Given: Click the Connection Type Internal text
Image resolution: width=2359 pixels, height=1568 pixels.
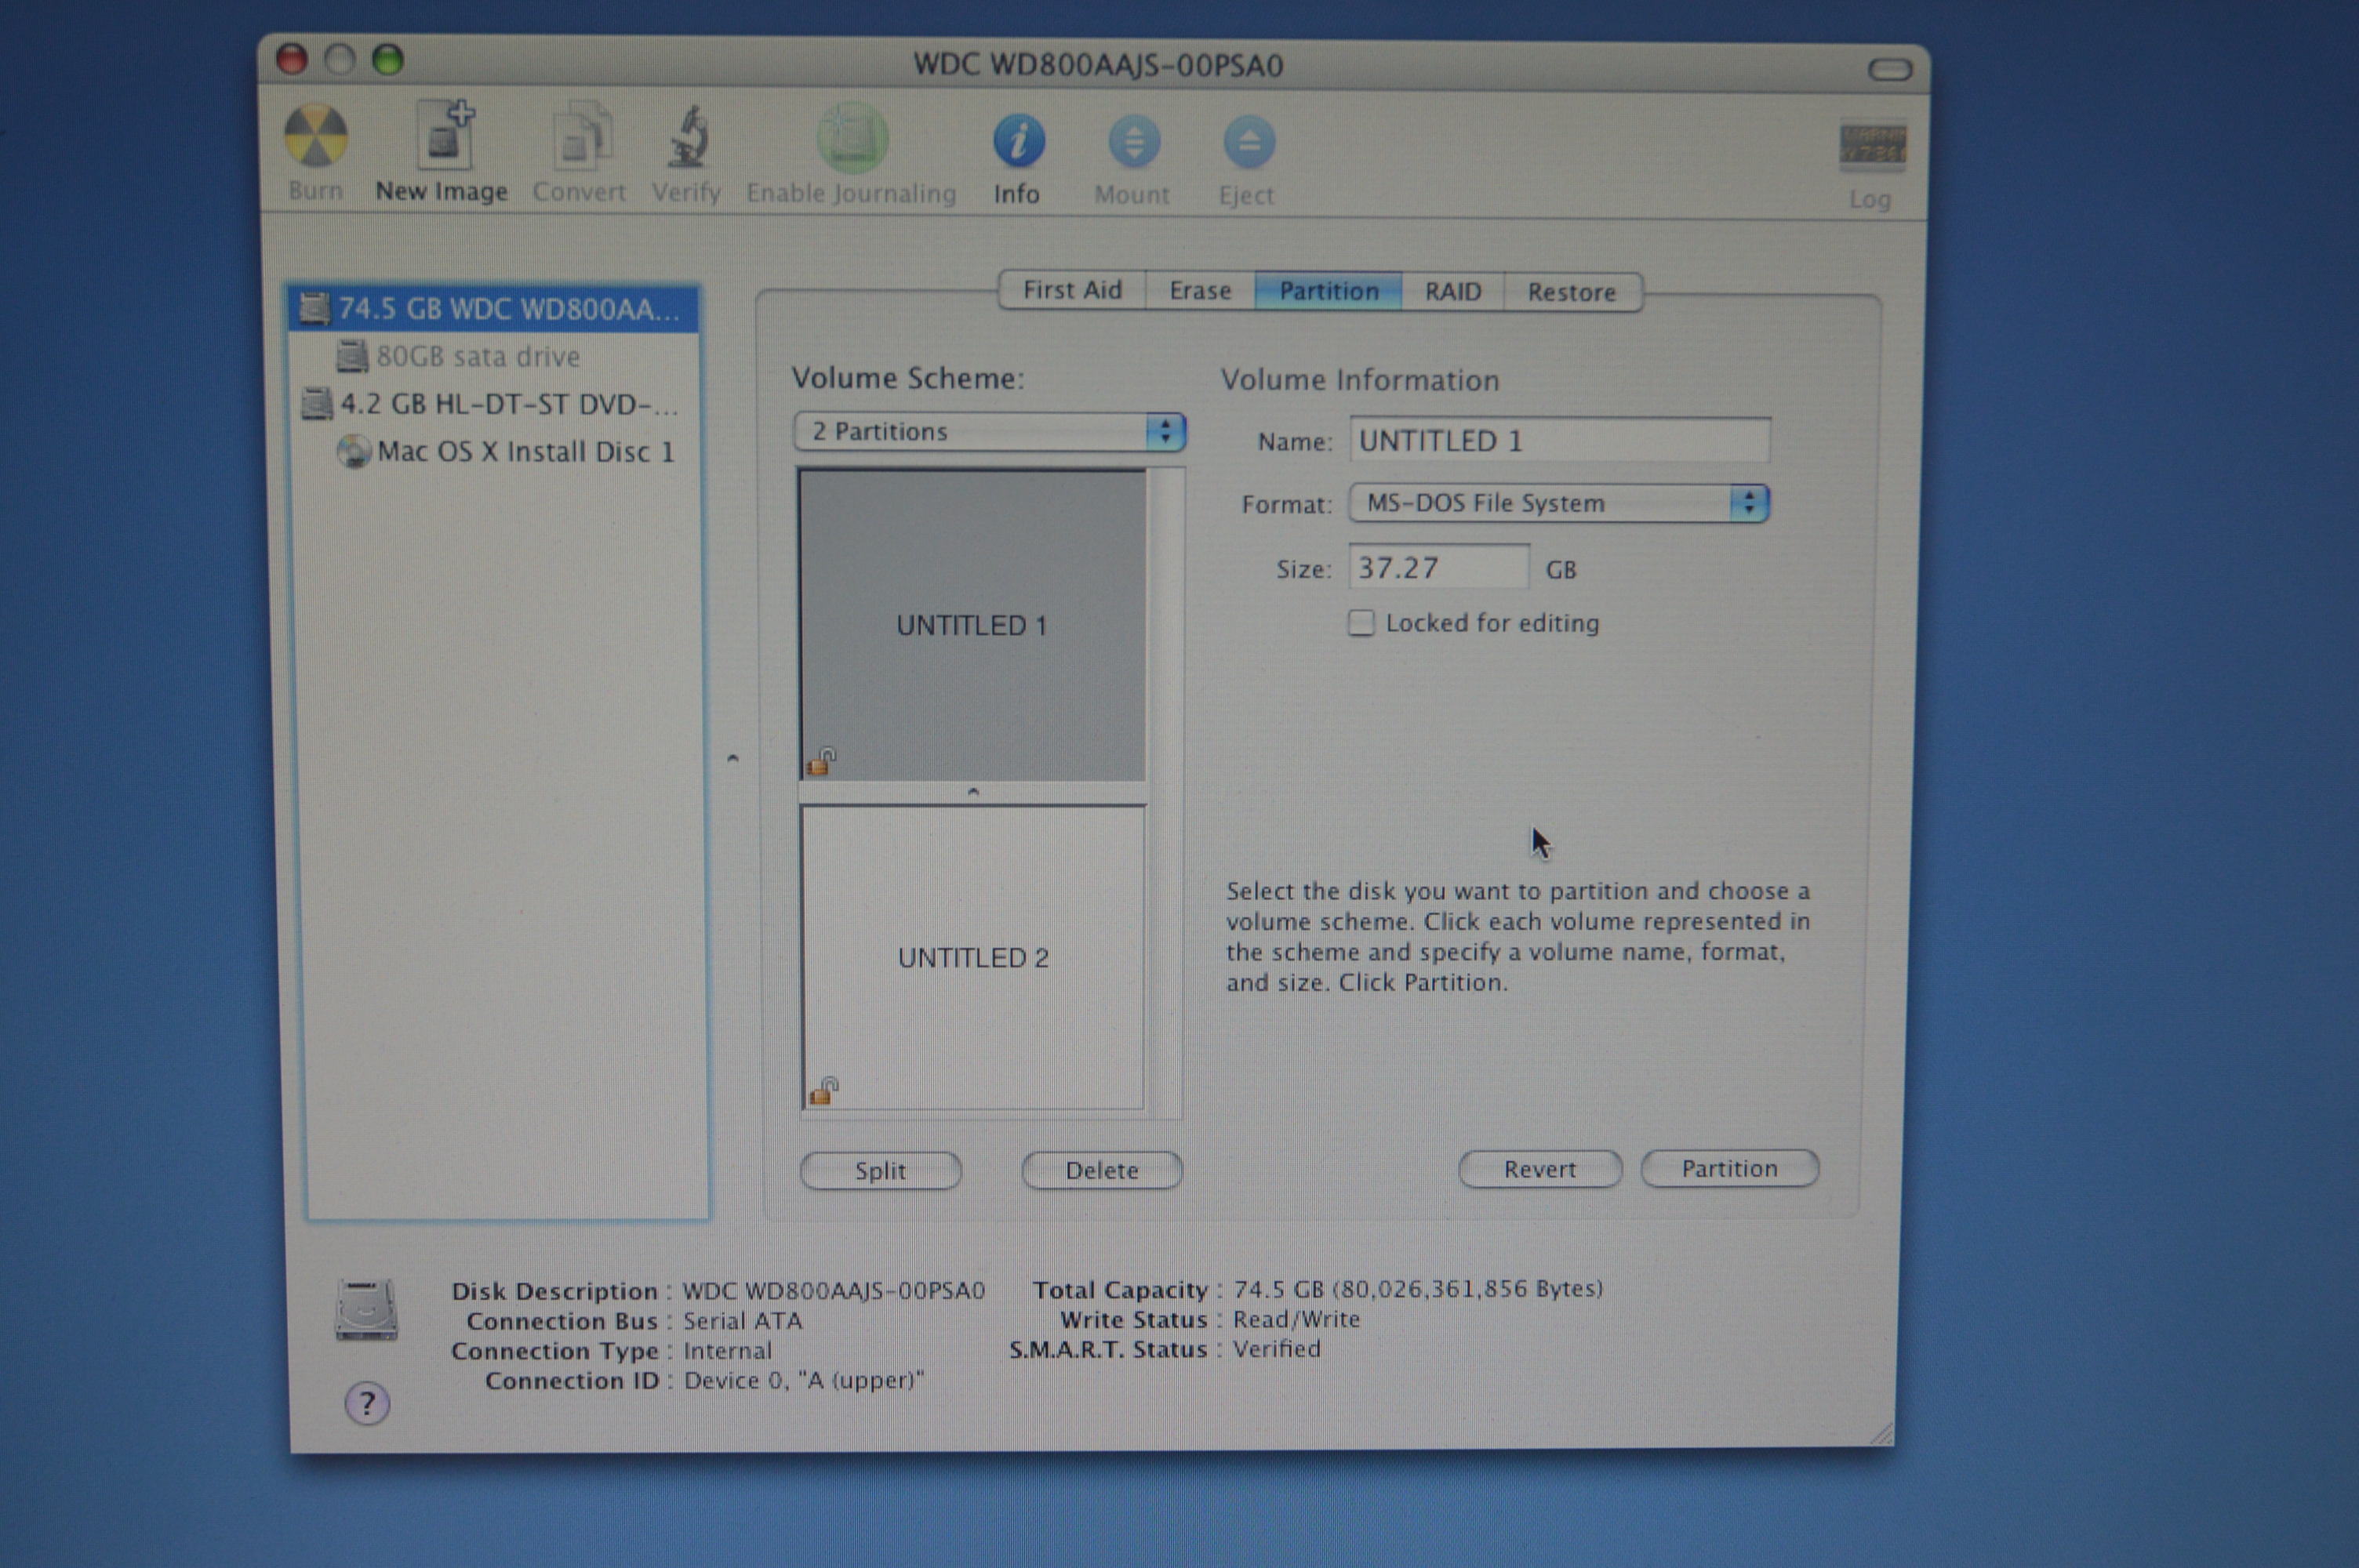Looking at the screenshot, I should [727, 1351].
